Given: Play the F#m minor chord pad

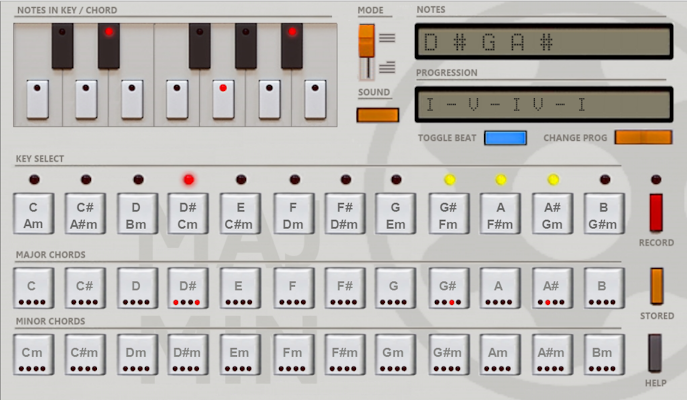Looking at the screenshot, I should pyautogui.click(x=345, y=355).
